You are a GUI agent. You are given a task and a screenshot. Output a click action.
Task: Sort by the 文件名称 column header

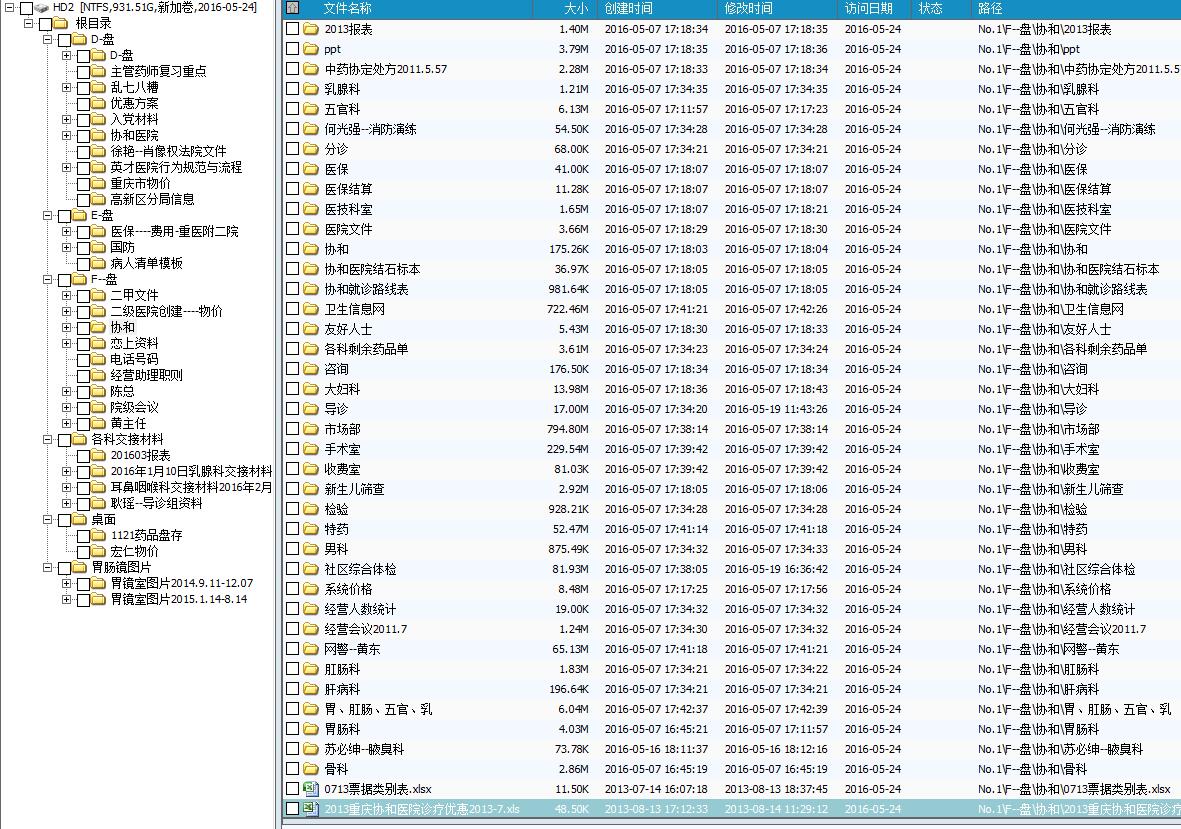(x=348, y=8)
